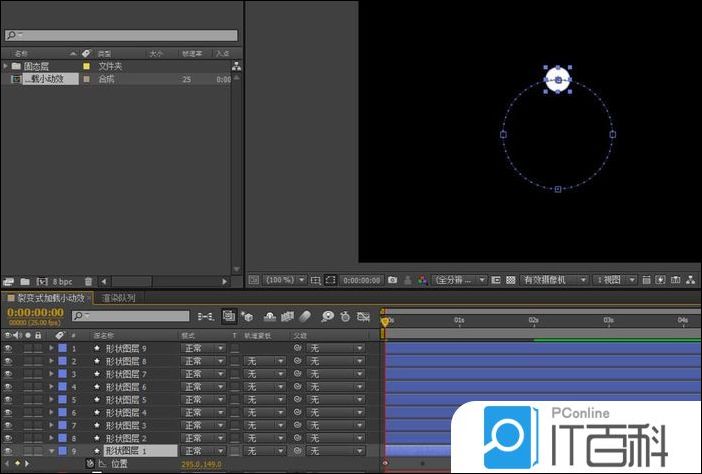Delete selected item with the trash icon
Viewport: 702px width, 474px height.
(89, 282)
